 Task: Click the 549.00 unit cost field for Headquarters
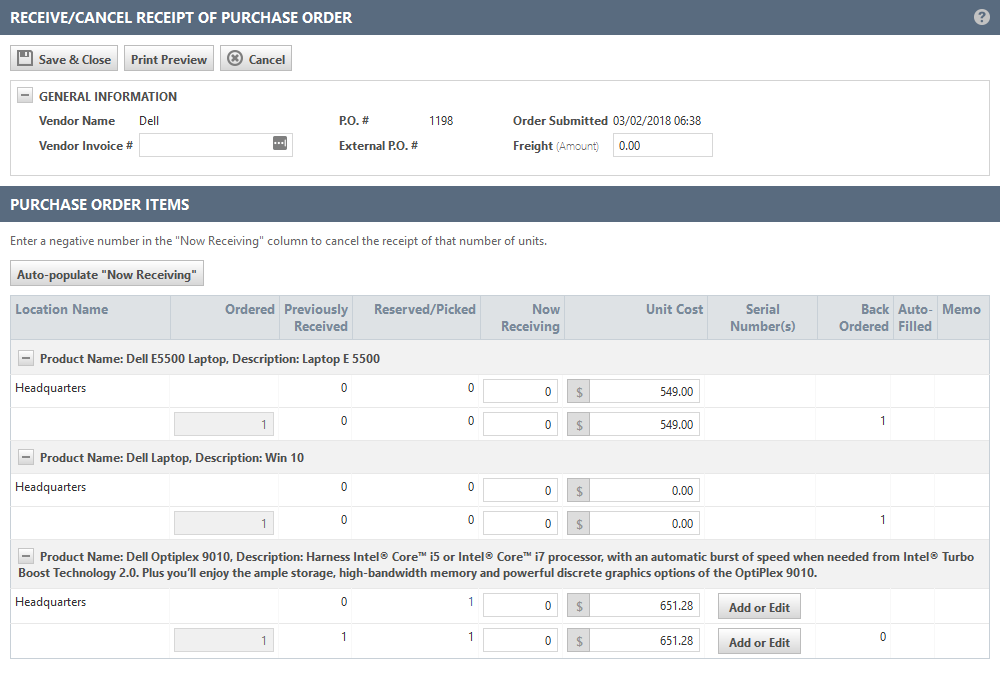pos(644,392)
